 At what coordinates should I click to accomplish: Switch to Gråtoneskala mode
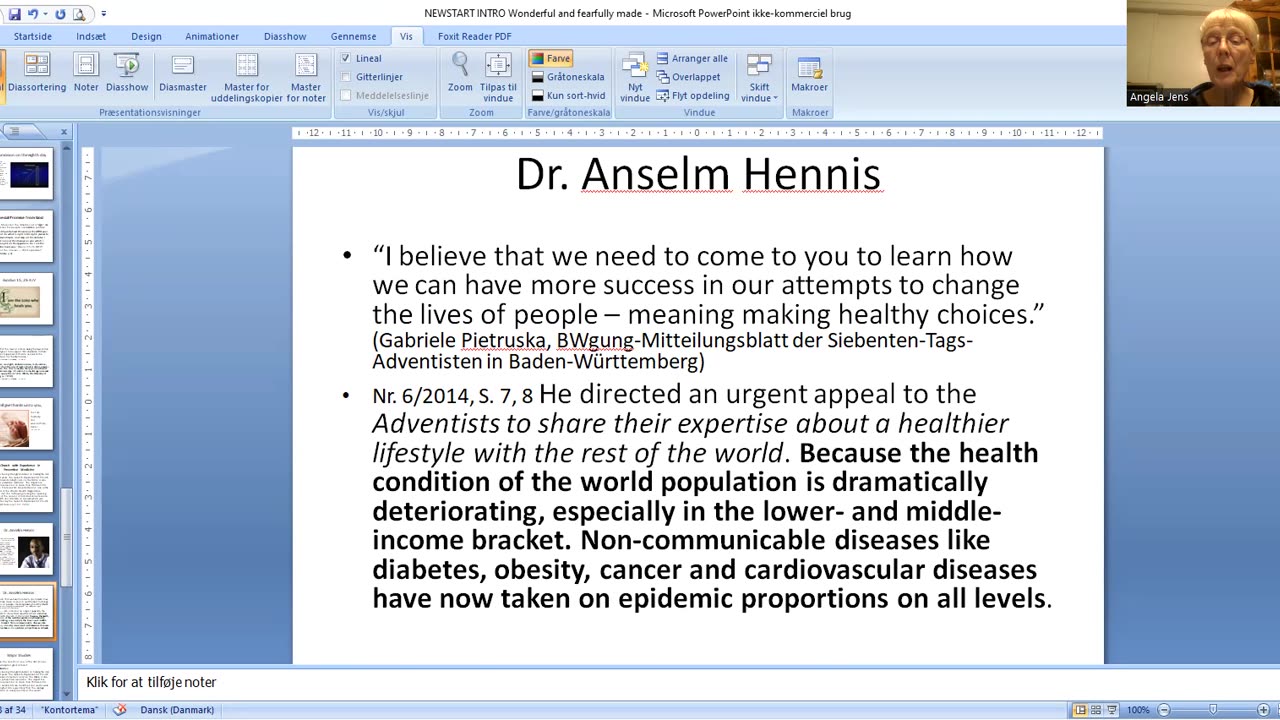568,77
